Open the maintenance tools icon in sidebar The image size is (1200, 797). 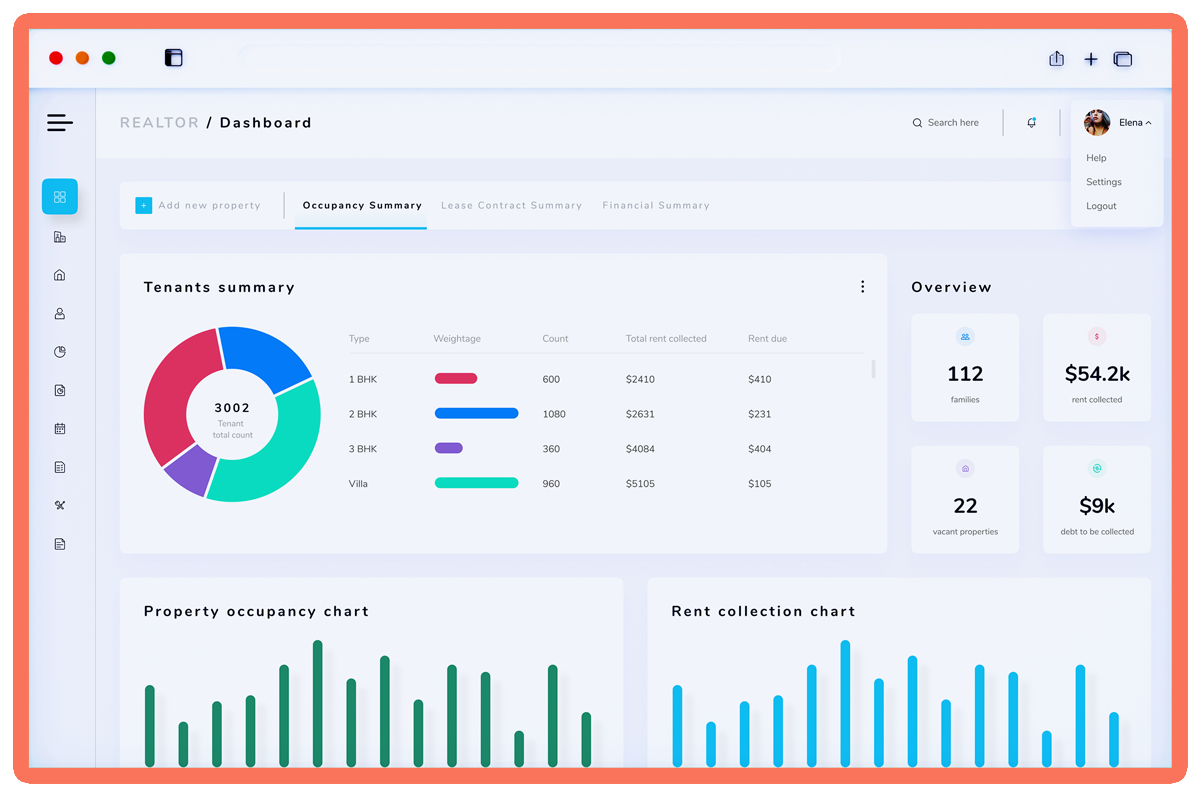pos(59,505)
